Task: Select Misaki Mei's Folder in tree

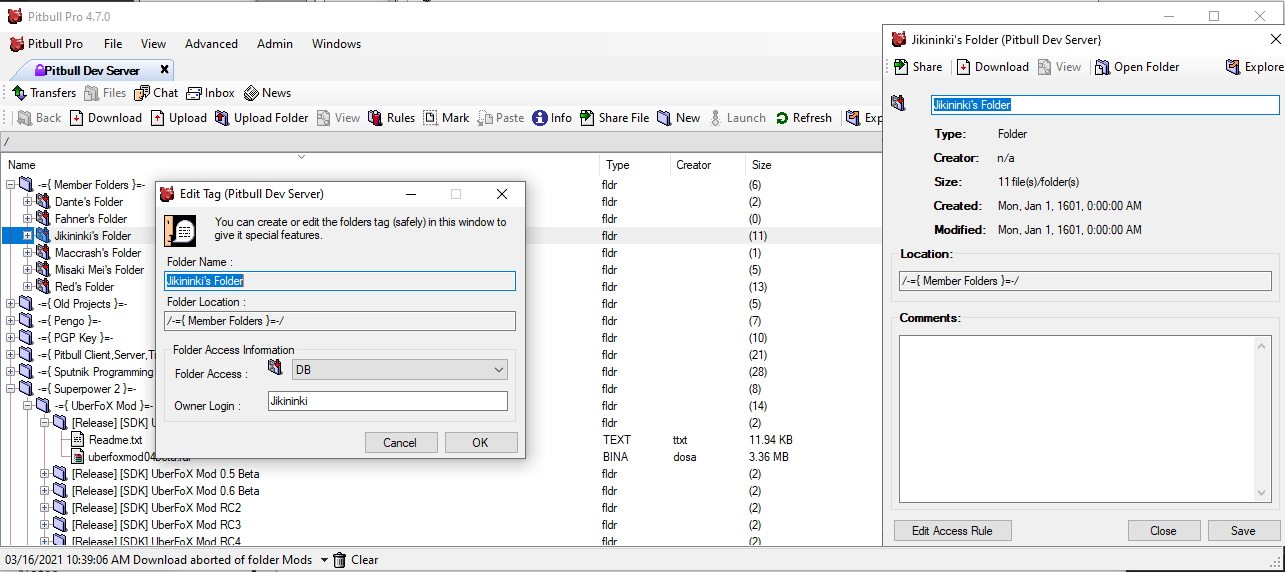Action: tap(99, 270)
